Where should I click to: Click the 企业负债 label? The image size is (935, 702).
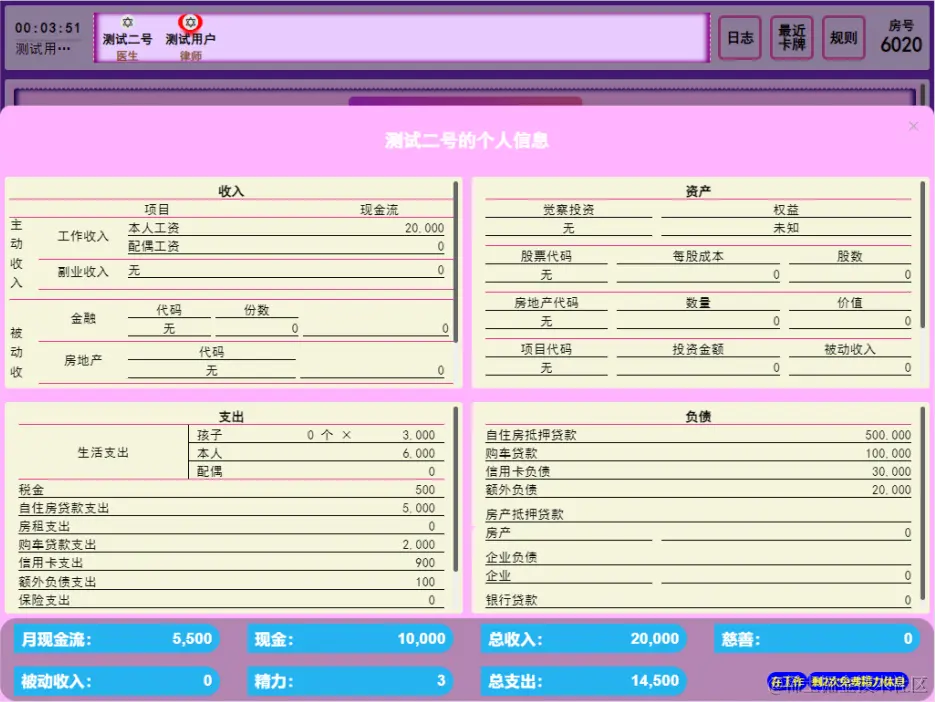(x=511, y=557)
